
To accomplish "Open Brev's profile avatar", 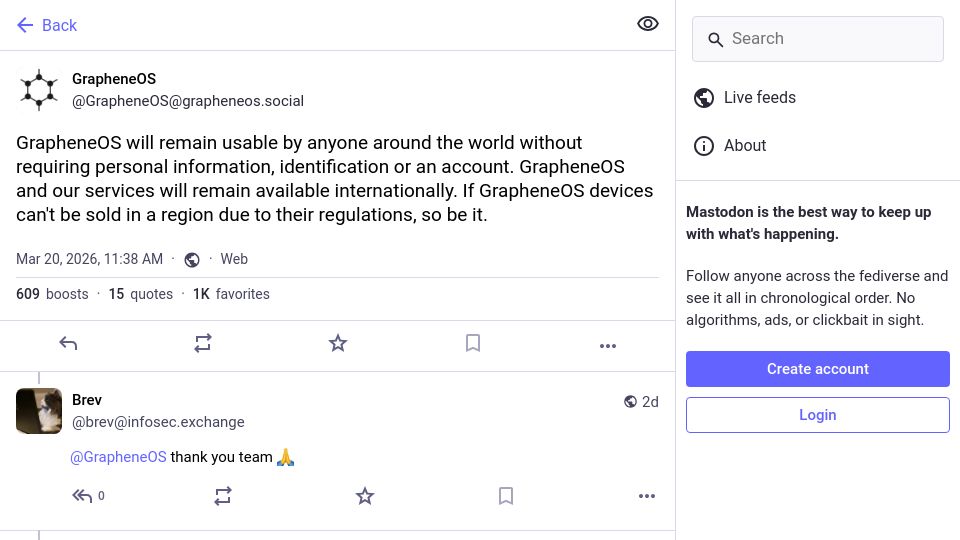I will 39,411.
